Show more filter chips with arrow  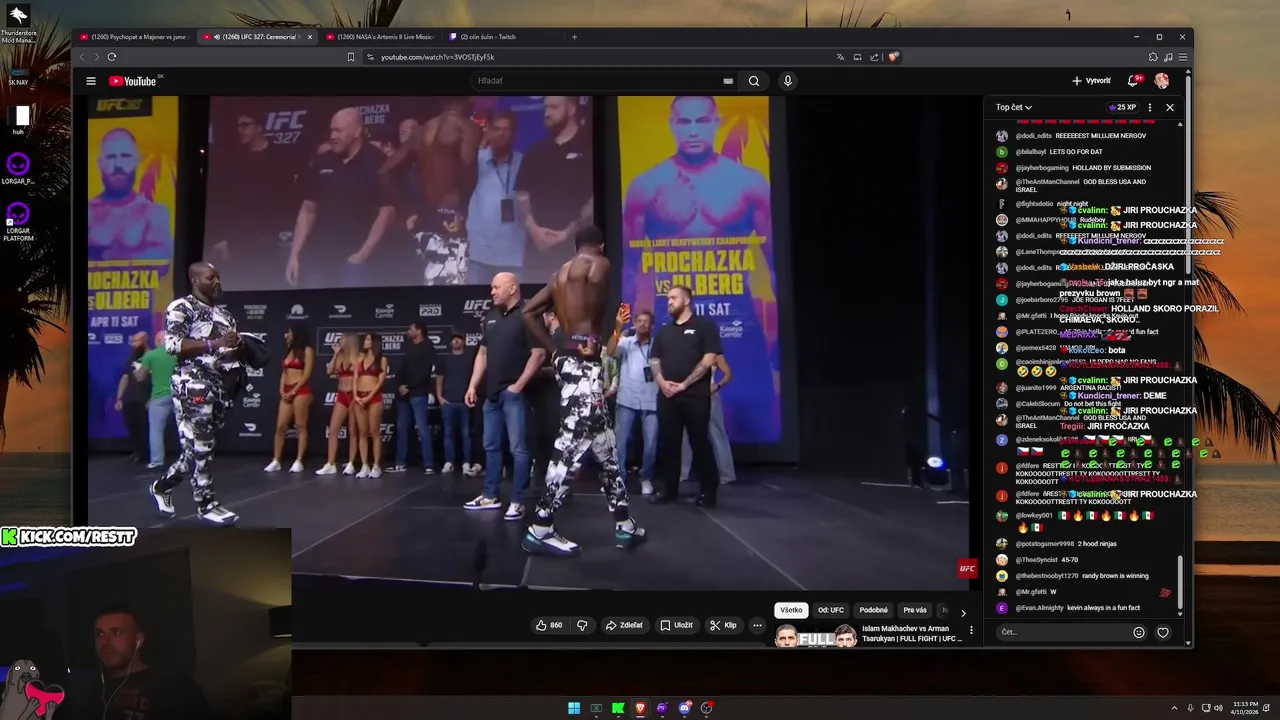963,612
